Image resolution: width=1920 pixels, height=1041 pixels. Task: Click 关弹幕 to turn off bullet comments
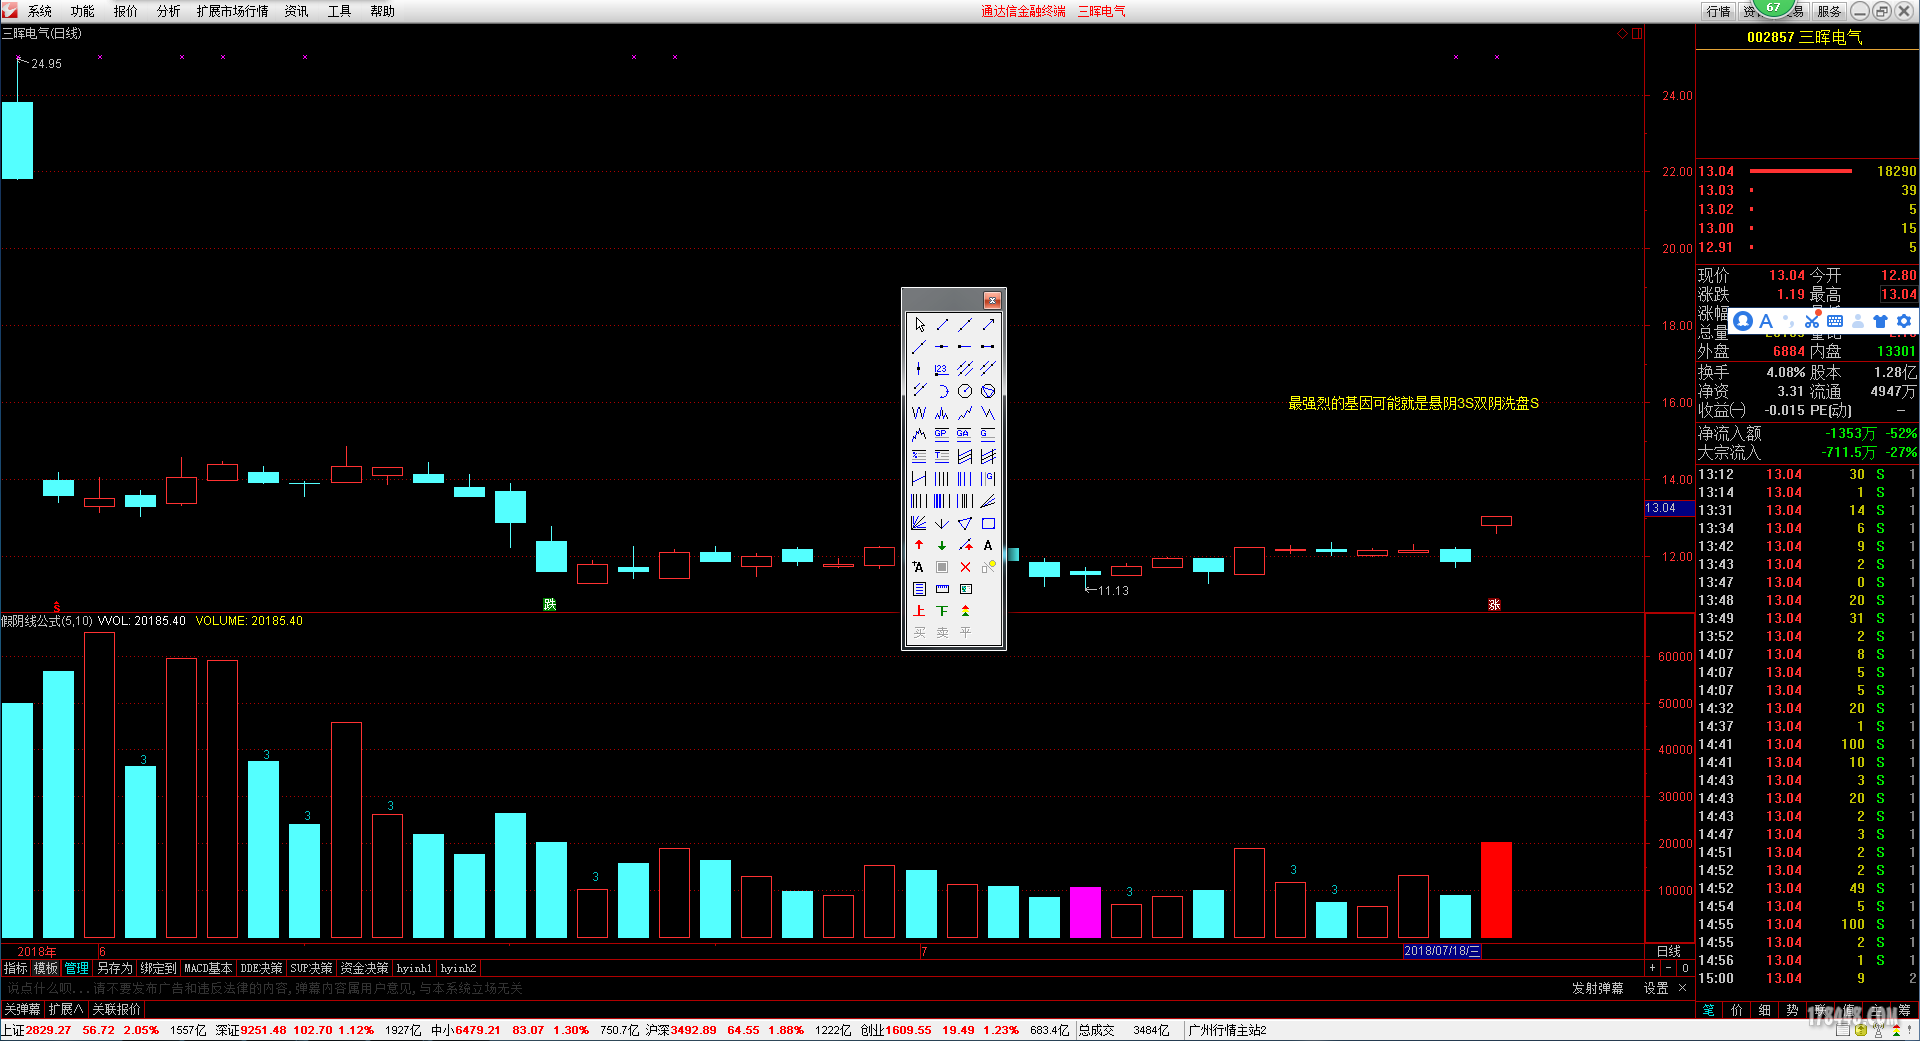point(22,1009)
